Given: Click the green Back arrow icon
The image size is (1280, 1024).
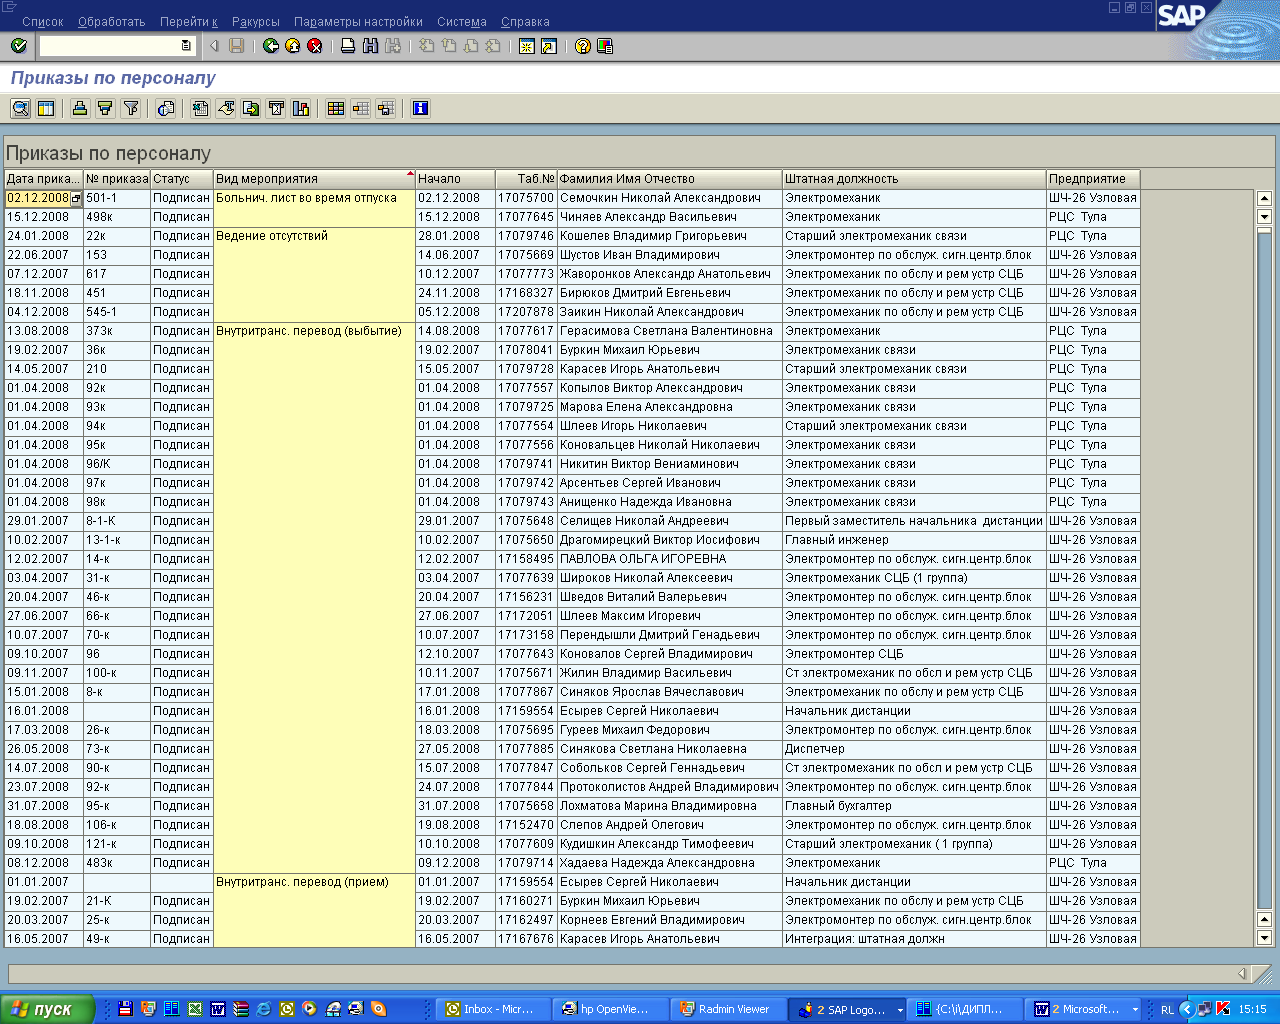Looking at the screenshot, I should (270, 46).
